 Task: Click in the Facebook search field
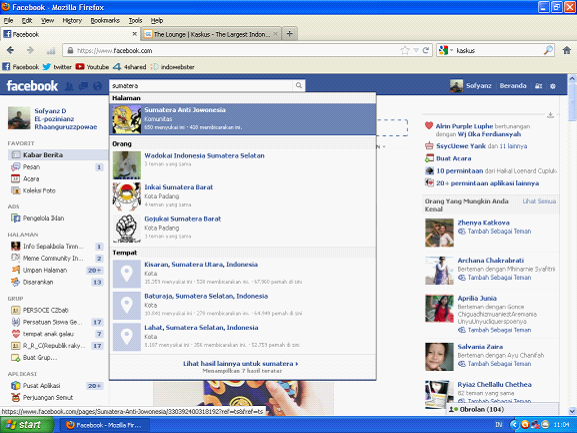[x=201, y=85]
